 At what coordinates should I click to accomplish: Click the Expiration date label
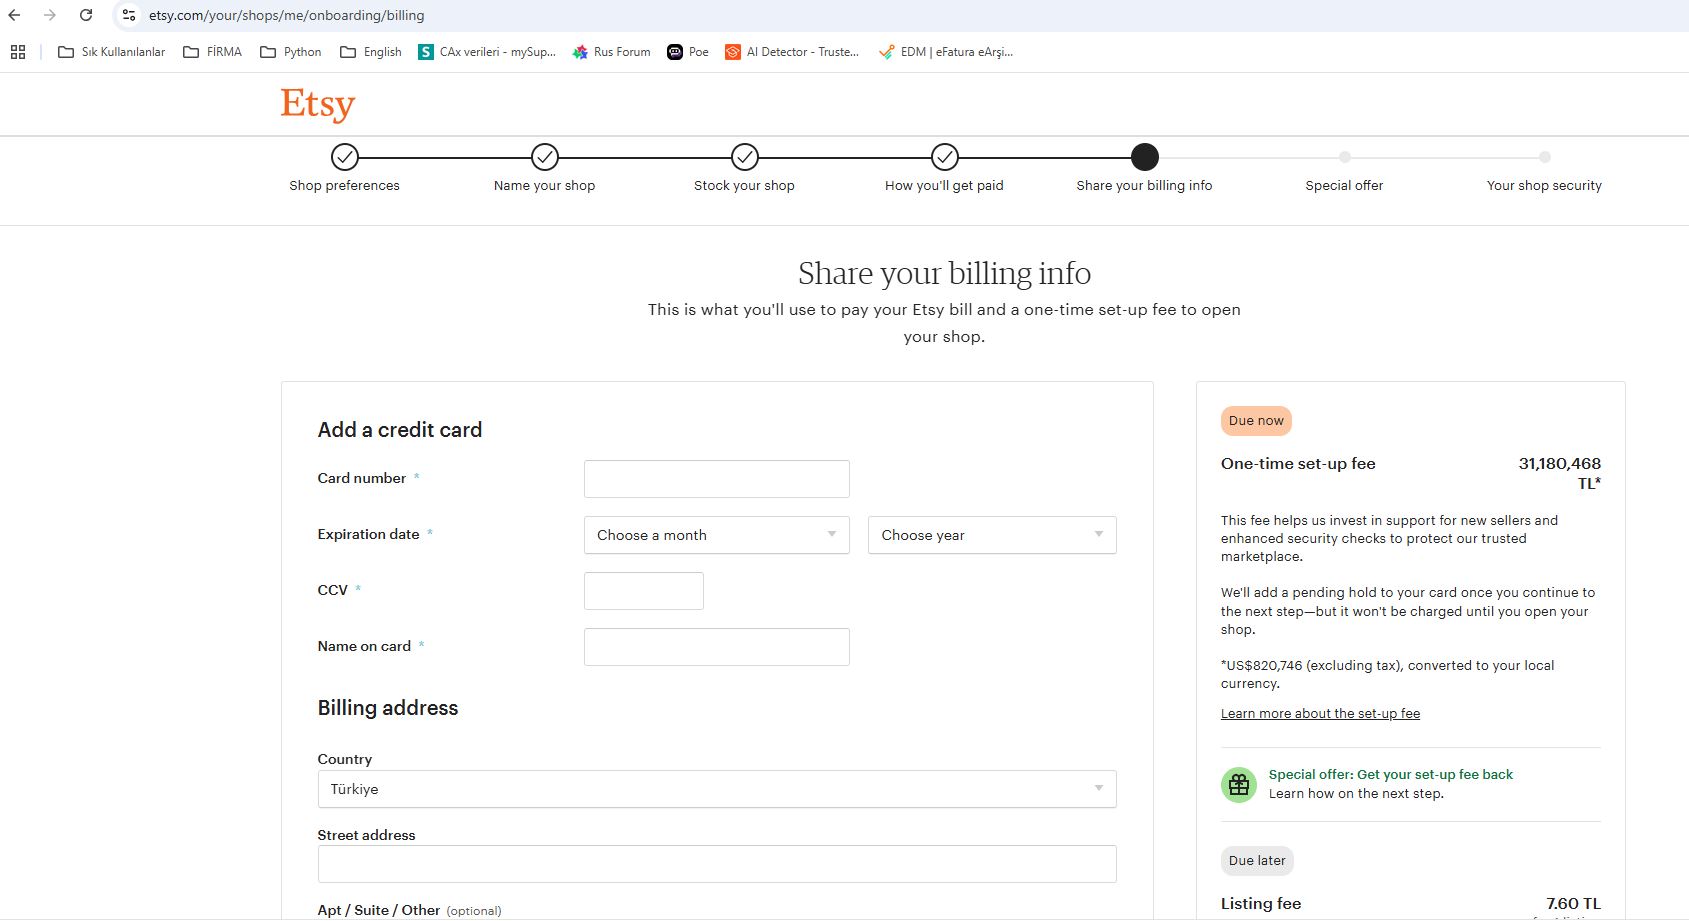click(368, 534)
